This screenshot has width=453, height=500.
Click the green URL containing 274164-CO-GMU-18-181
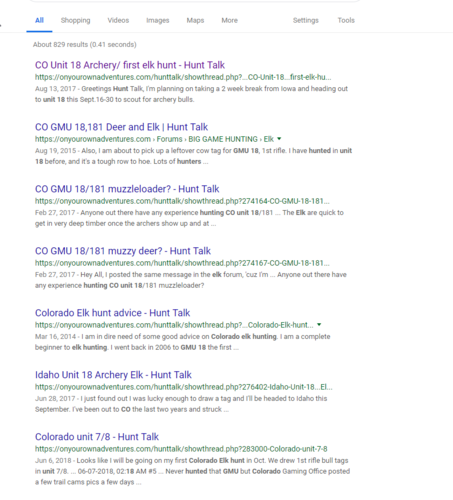[182, 201]
